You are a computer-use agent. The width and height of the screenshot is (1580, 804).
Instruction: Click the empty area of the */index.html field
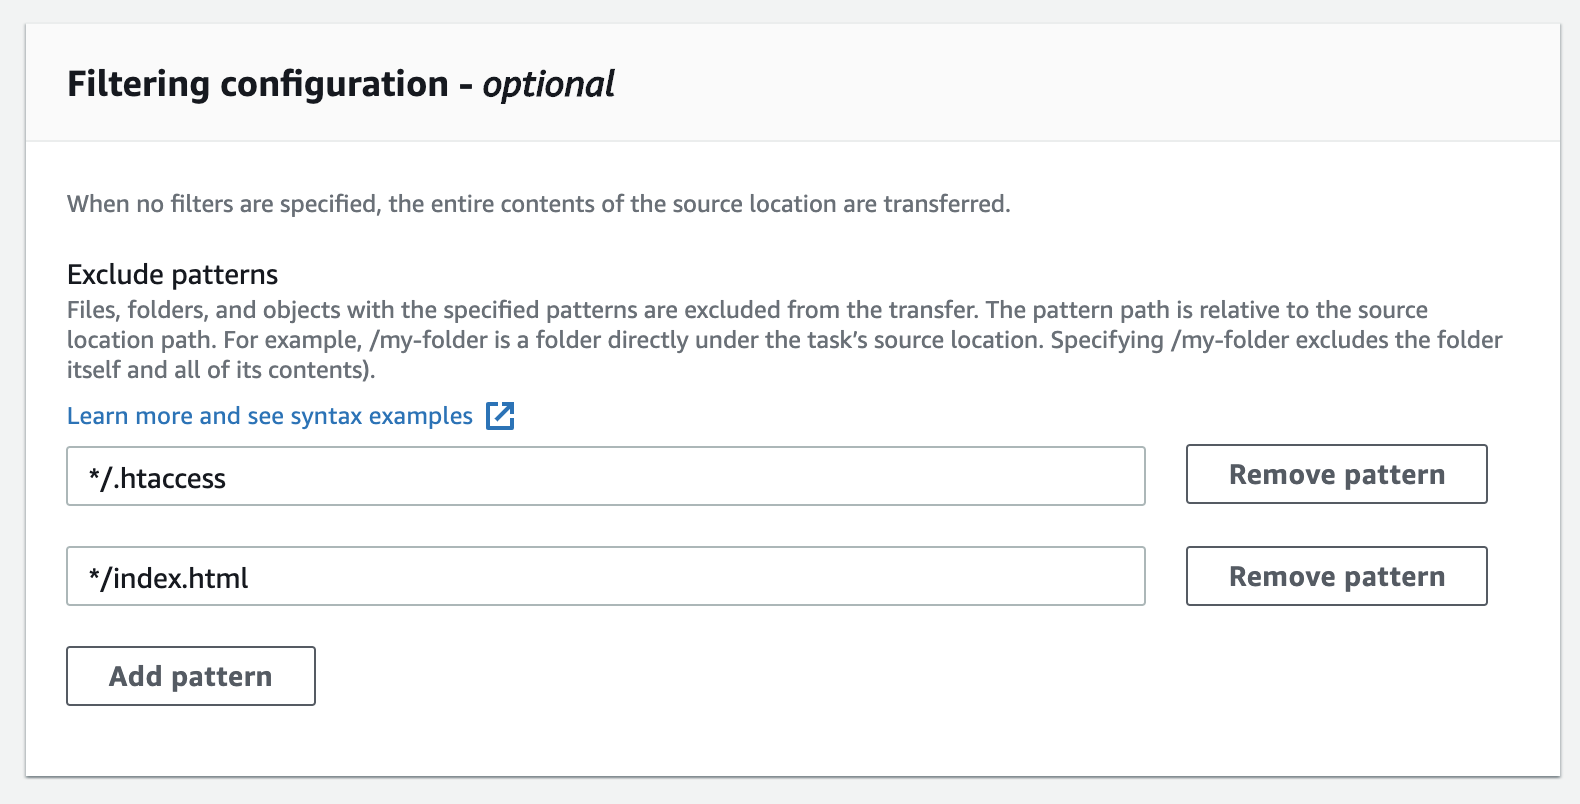tap(700, 576)
